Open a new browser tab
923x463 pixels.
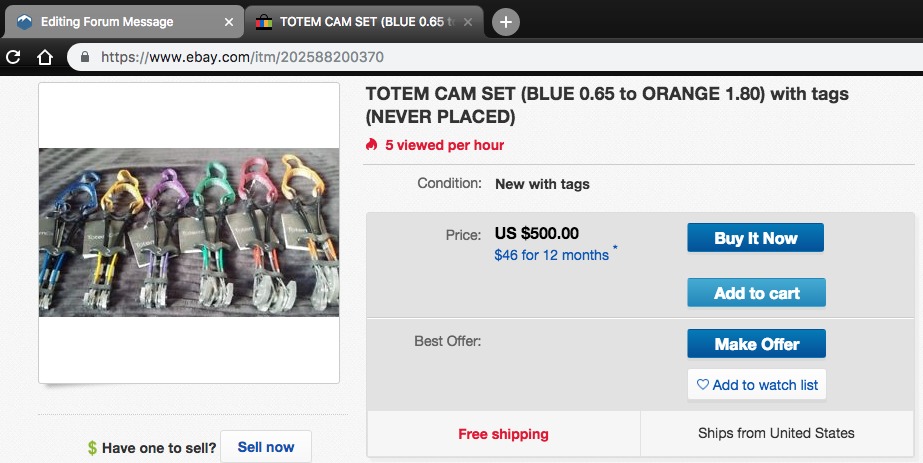(x=506, y=21)
